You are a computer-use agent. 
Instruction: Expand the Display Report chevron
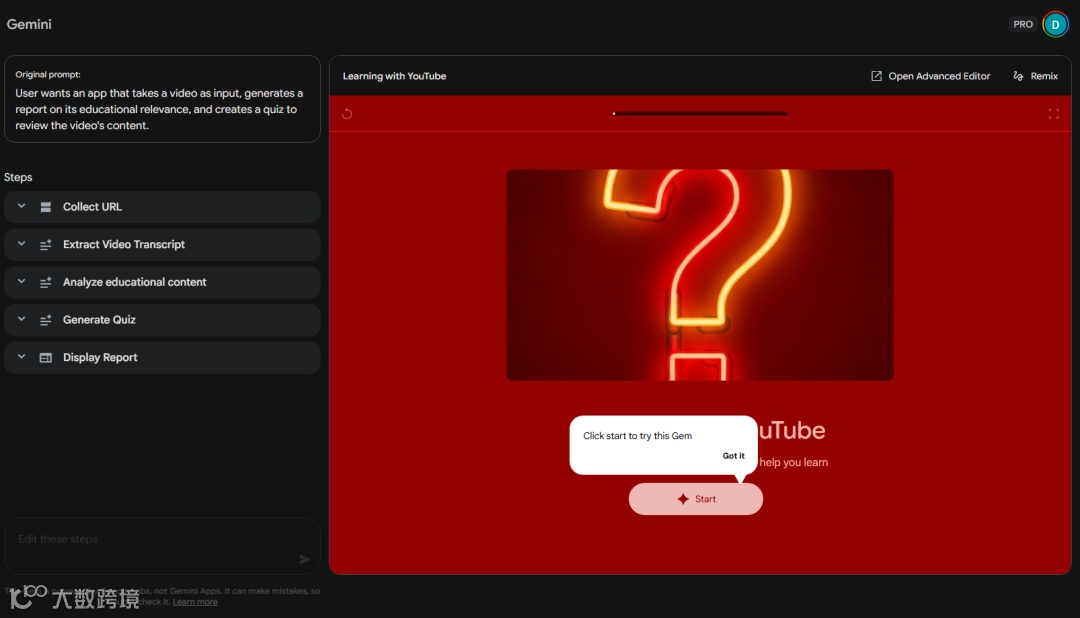(21, 357)
